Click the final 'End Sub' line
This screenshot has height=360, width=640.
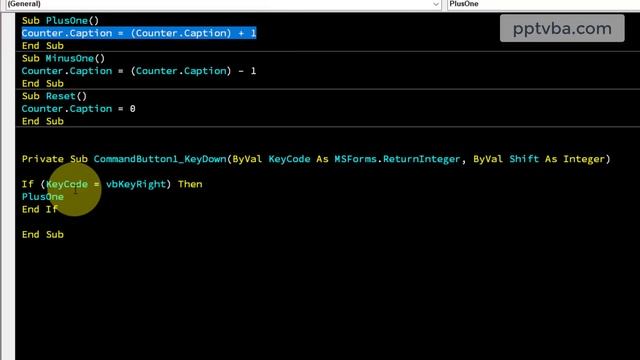tap(43, 235)
